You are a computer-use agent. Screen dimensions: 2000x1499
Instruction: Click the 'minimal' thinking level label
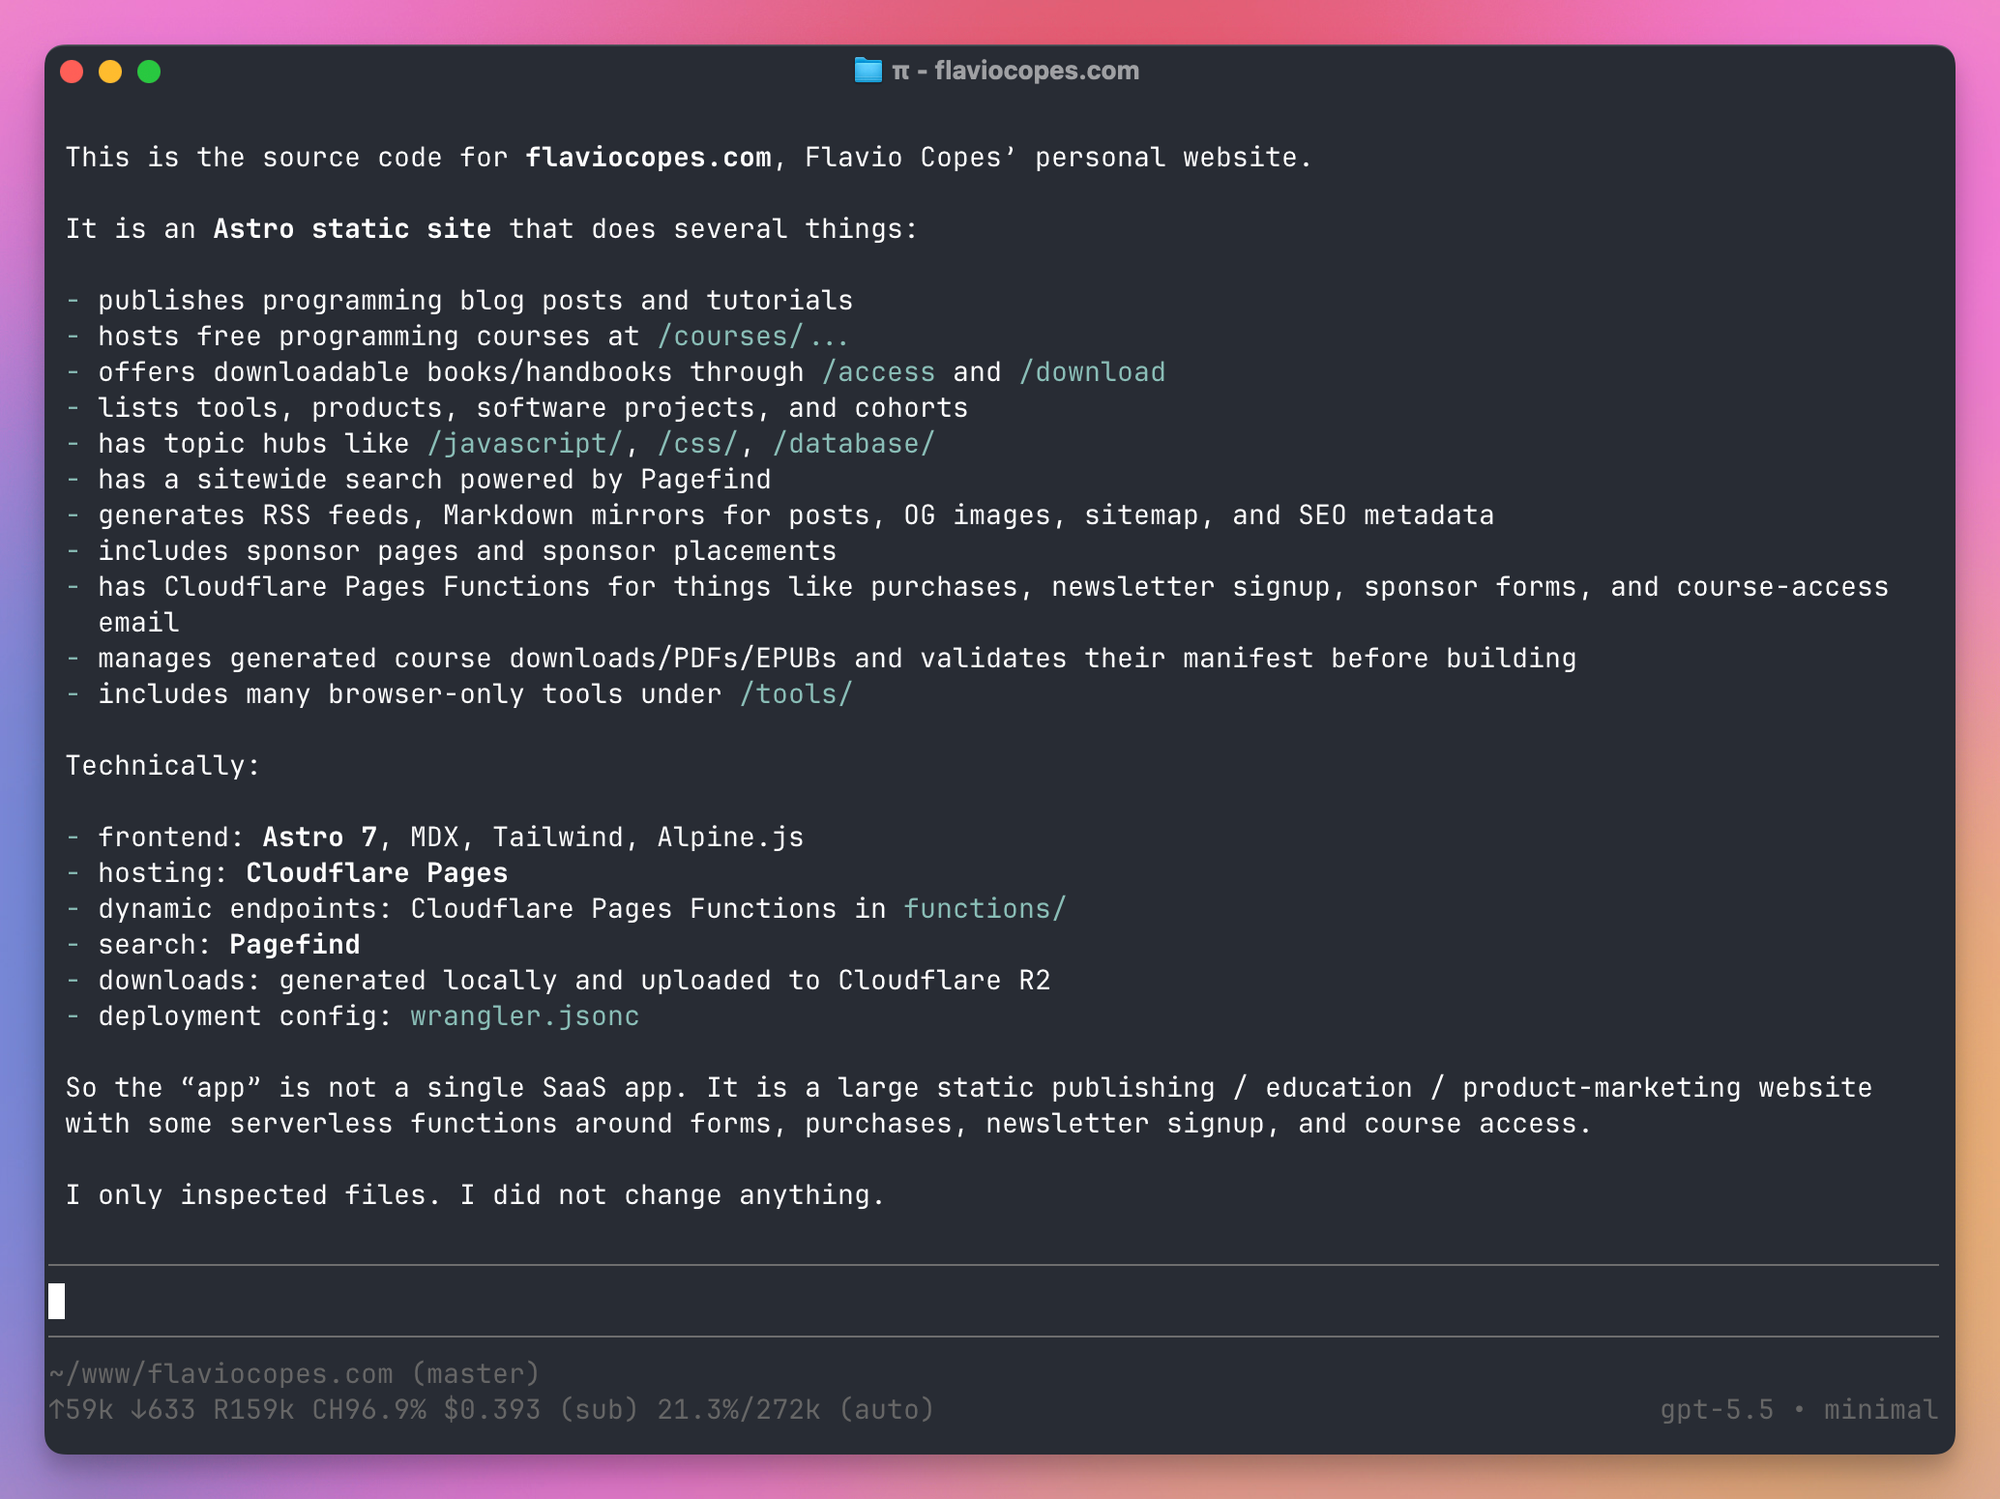[1881, 1409]
